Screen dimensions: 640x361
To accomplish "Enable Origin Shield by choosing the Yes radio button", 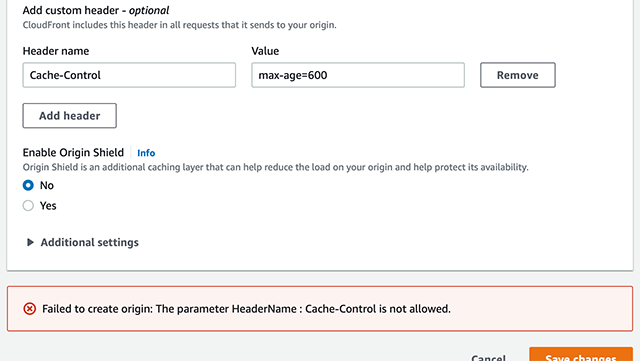I will tap(28, 205).
